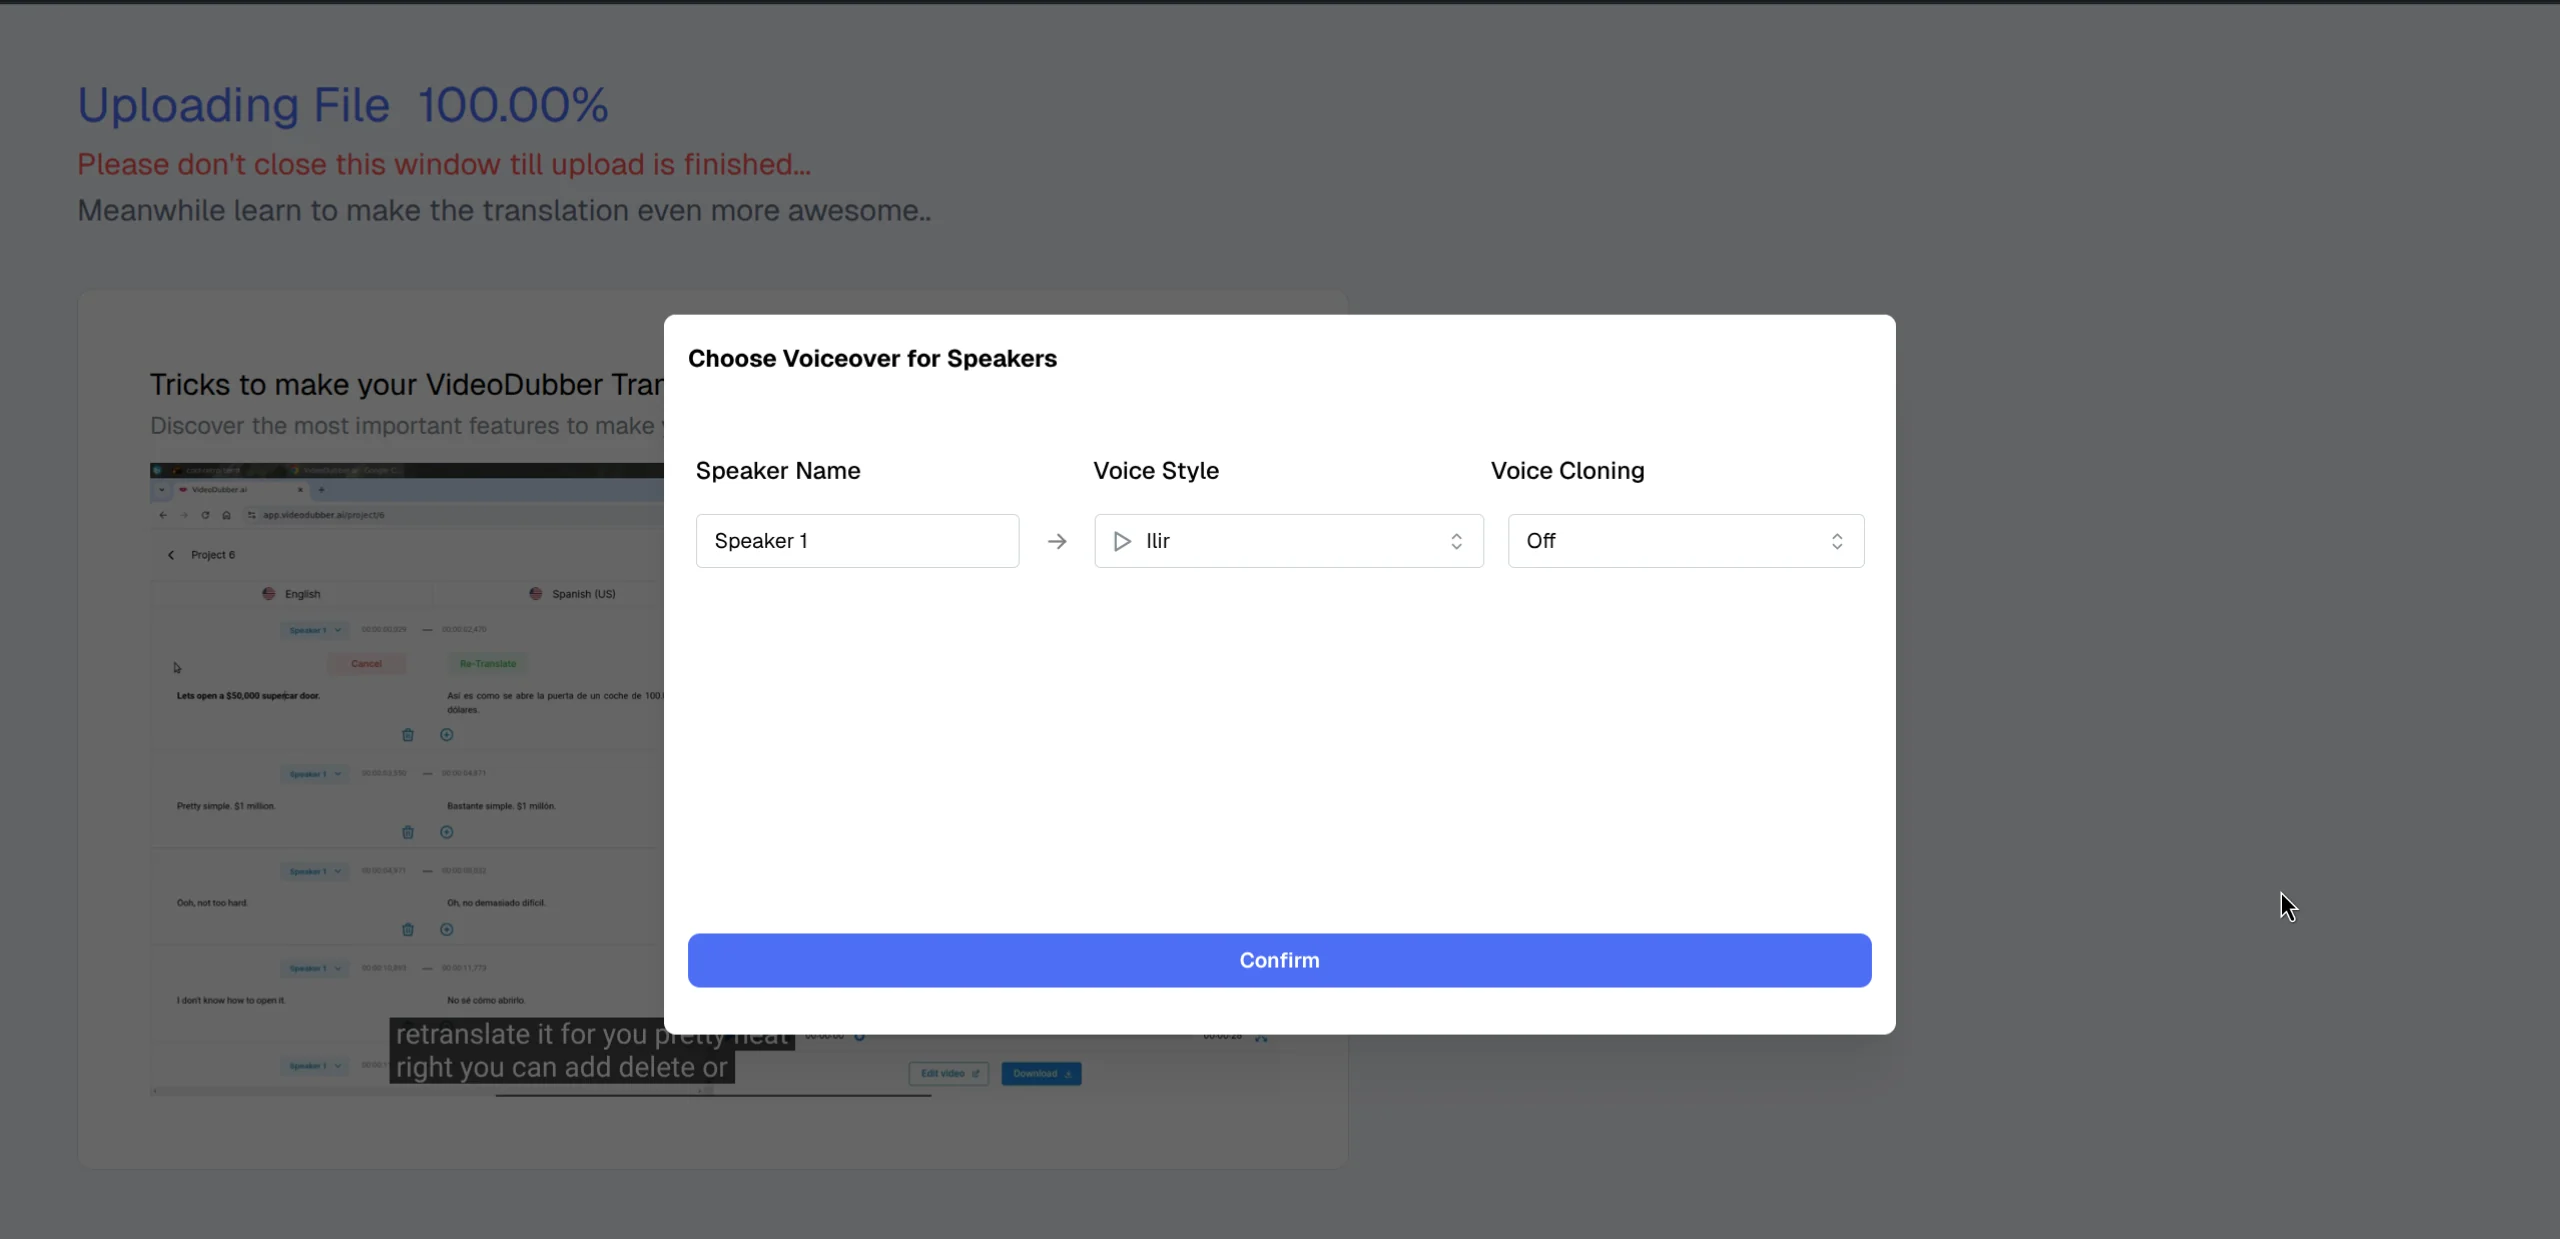Click the external-link icon on Edit video
Screen dimensions: 2560x1239
(x=978, y=1075)
